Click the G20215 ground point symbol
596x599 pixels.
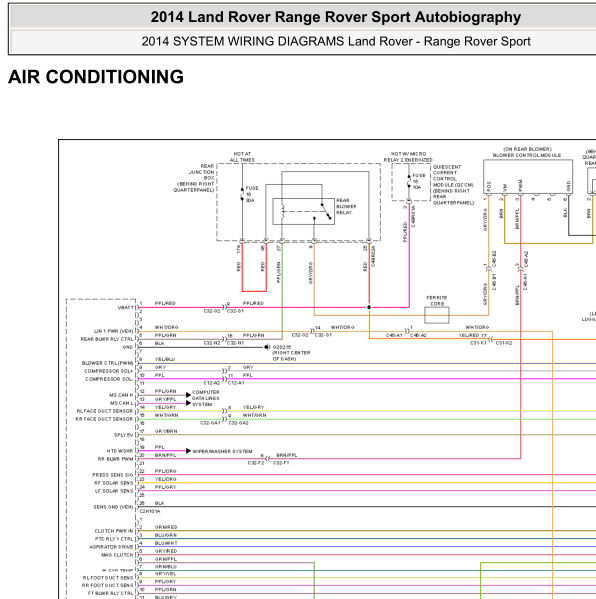[267, 347]
